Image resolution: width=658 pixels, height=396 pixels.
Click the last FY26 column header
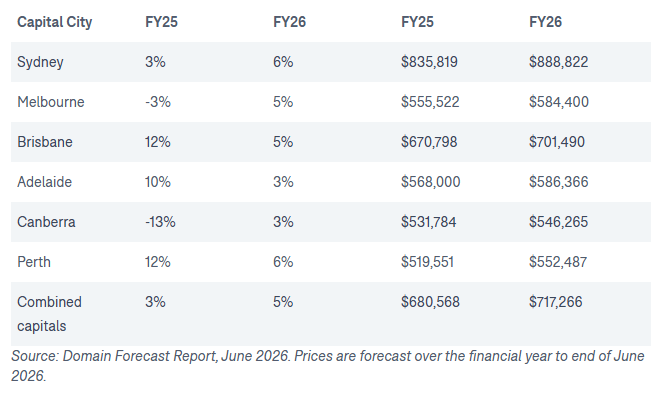pos(546,22)
